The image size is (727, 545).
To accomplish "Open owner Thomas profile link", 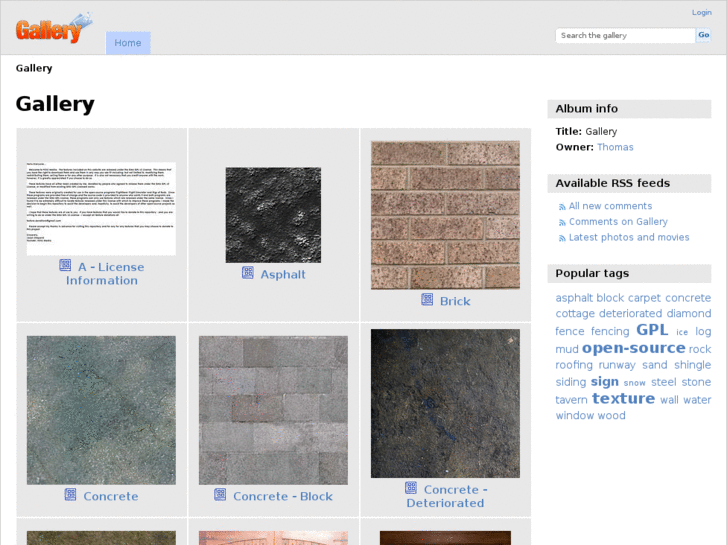I will click(615, 147).
